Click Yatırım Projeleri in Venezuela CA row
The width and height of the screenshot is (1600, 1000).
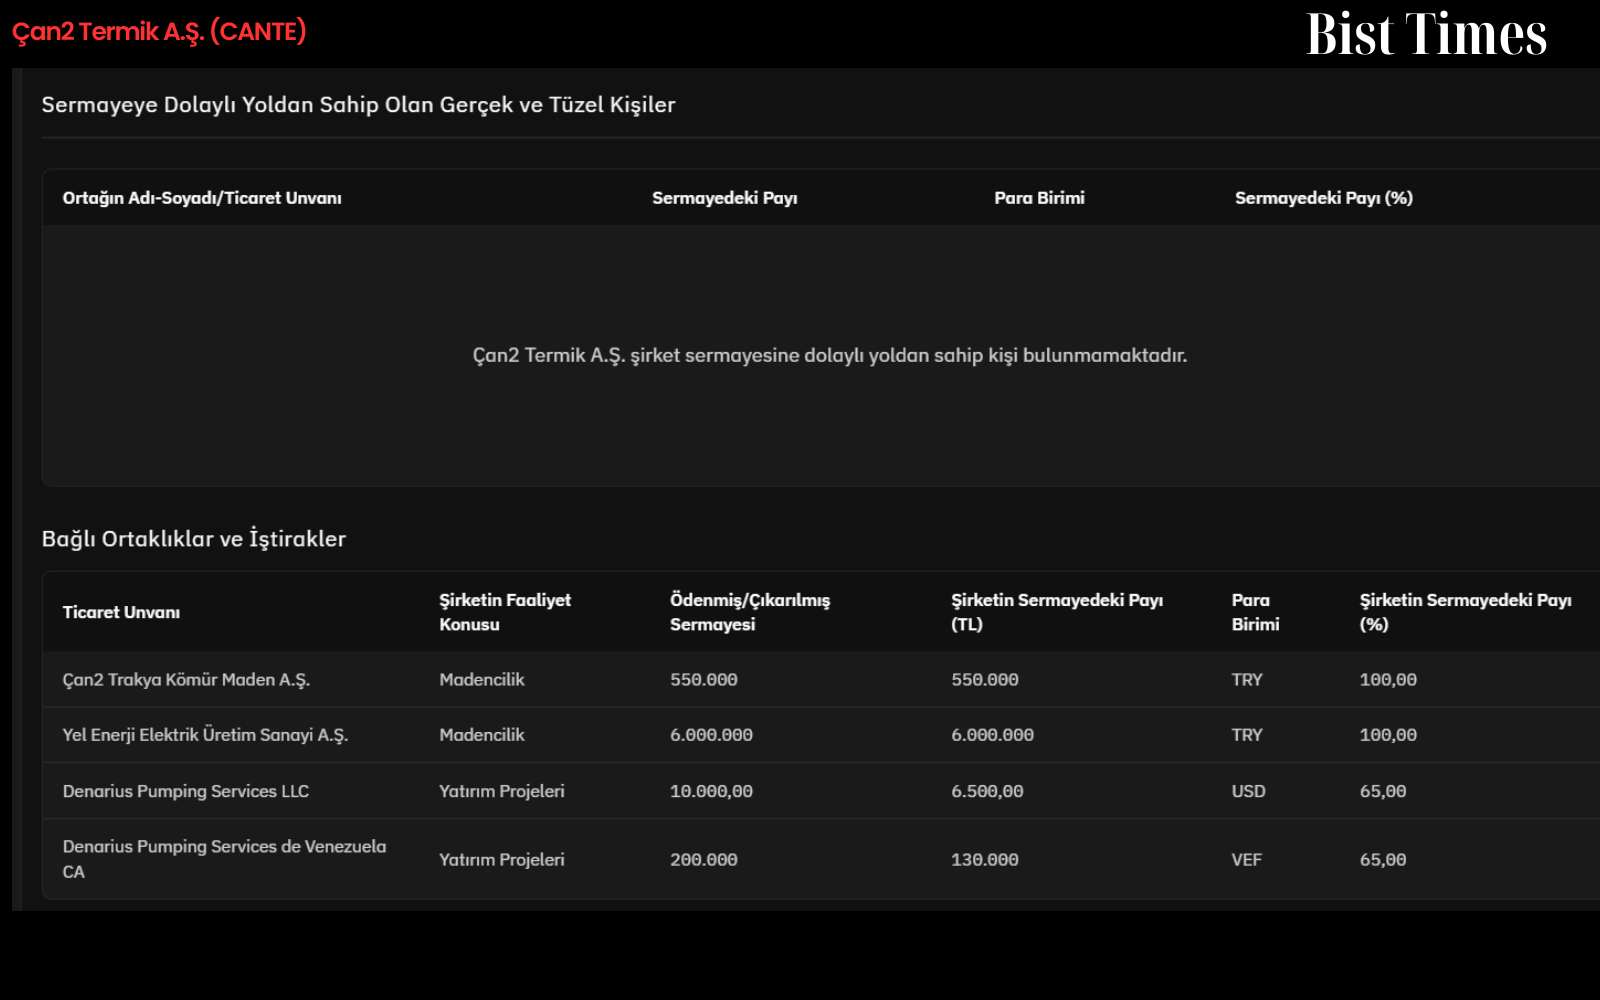tap(502, 860)
